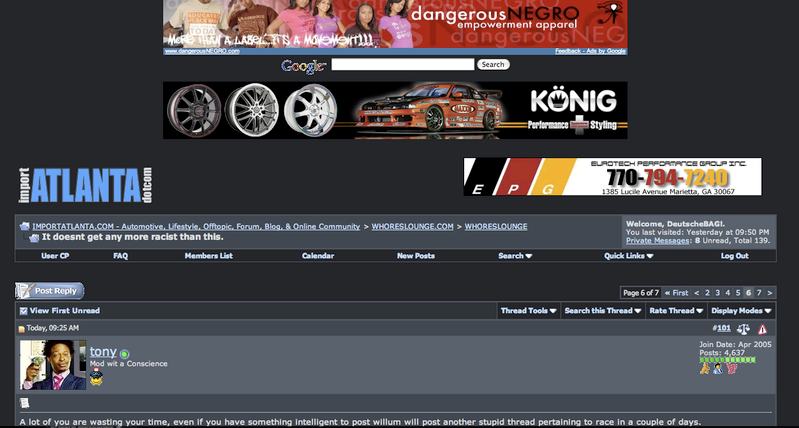Click tony's MSN messenger icon
The height and width of the screenshot is (428, 799).
click(718, 368)
